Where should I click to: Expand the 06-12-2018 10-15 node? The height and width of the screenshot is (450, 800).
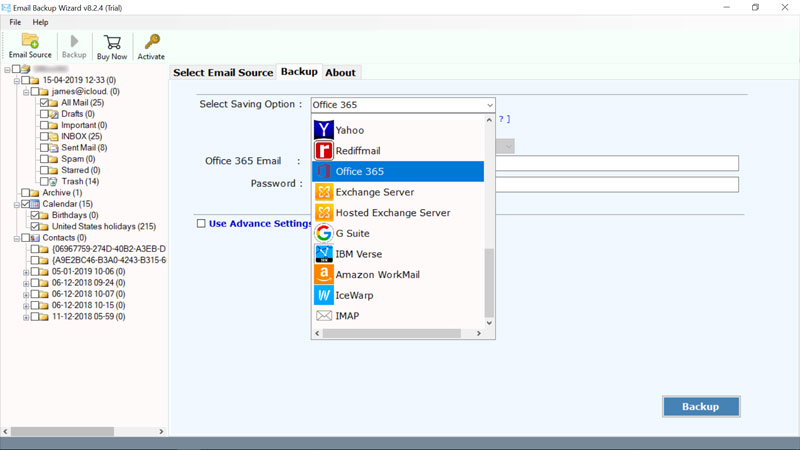pos(26,306)
